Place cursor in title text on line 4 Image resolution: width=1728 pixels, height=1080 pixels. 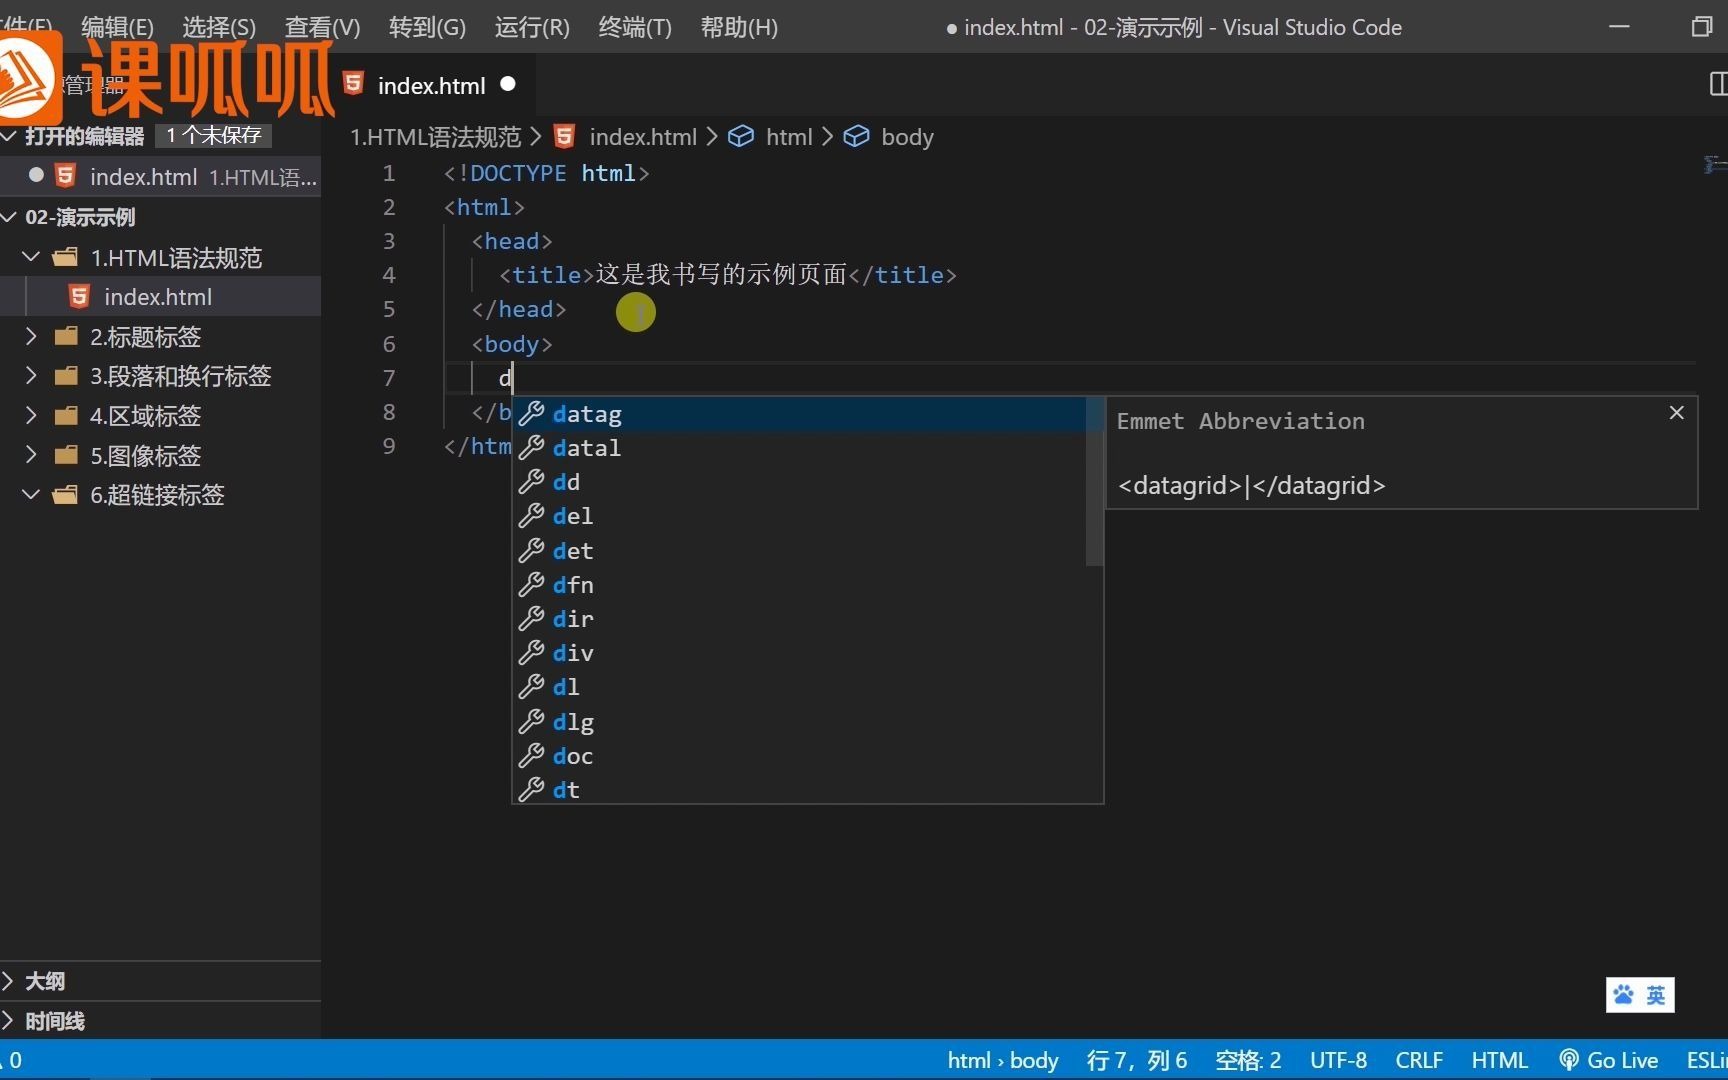click(721, 275)
